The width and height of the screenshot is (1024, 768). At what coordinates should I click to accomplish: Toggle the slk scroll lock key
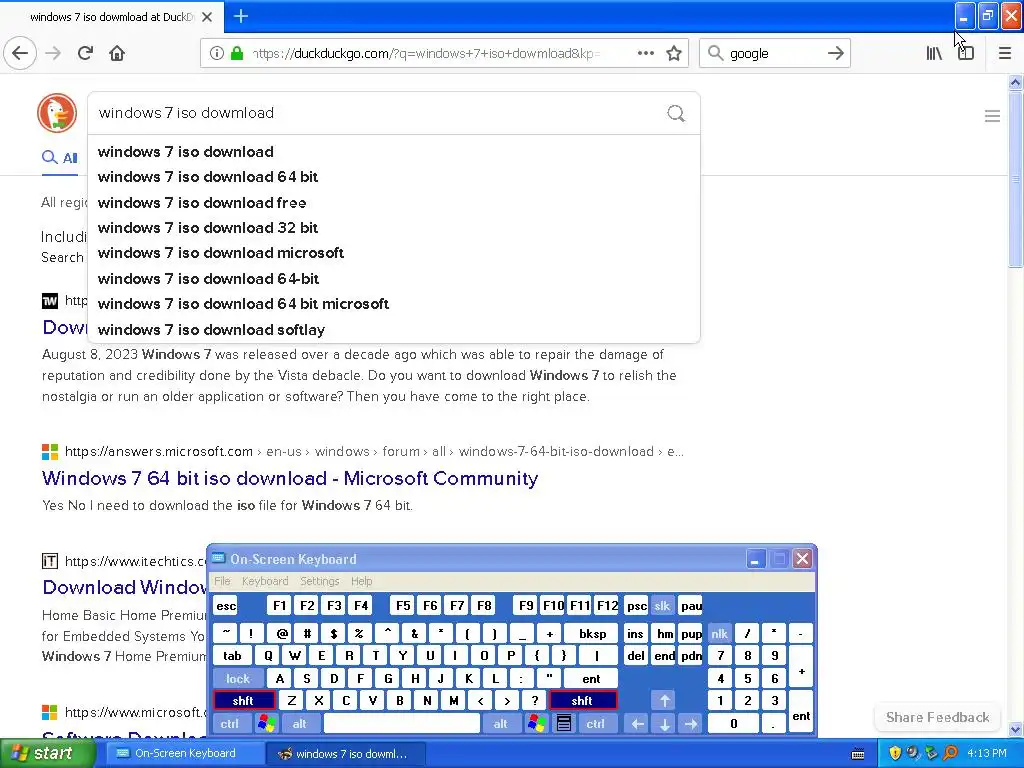[x=662, y=606]
